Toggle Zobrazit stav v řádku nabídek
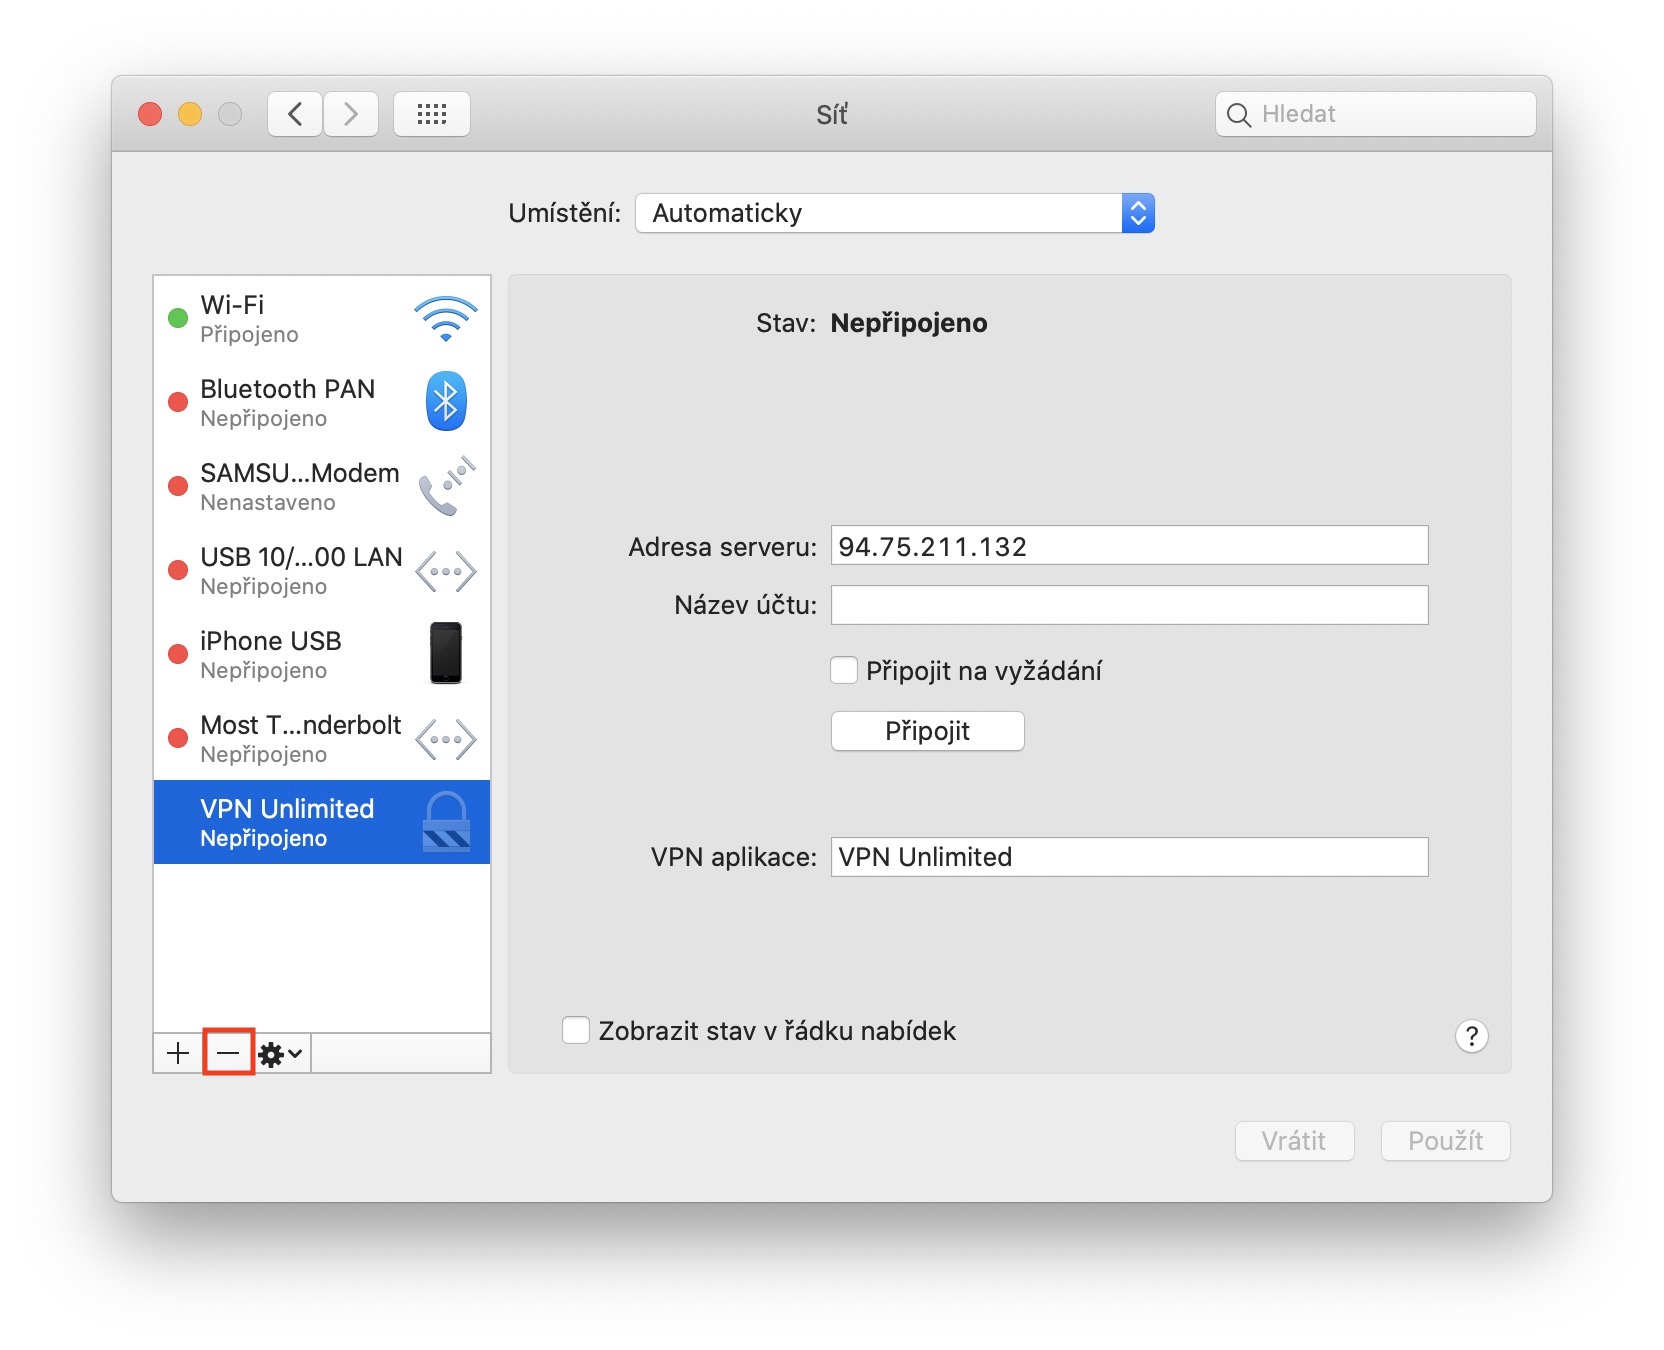This screenshot has height=1350, width=1664. click(576, 1030)
